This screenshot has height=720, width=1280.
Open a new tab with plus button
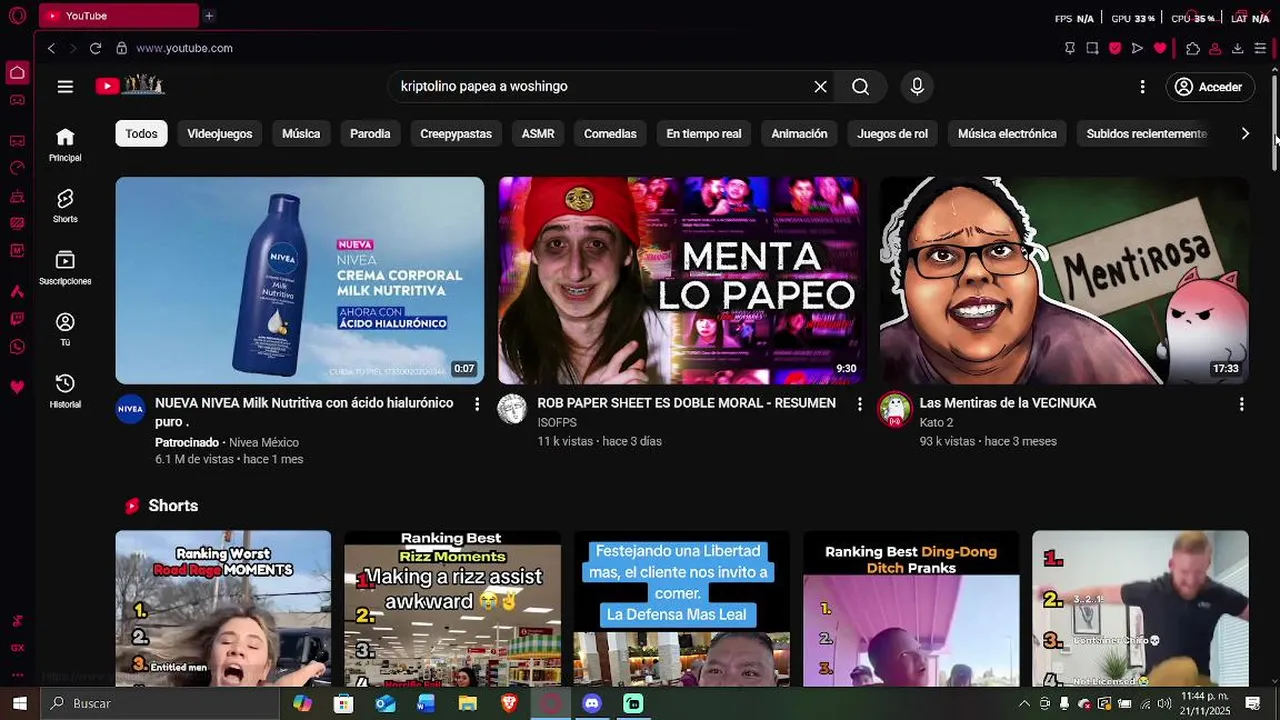[x=209, y=16]
